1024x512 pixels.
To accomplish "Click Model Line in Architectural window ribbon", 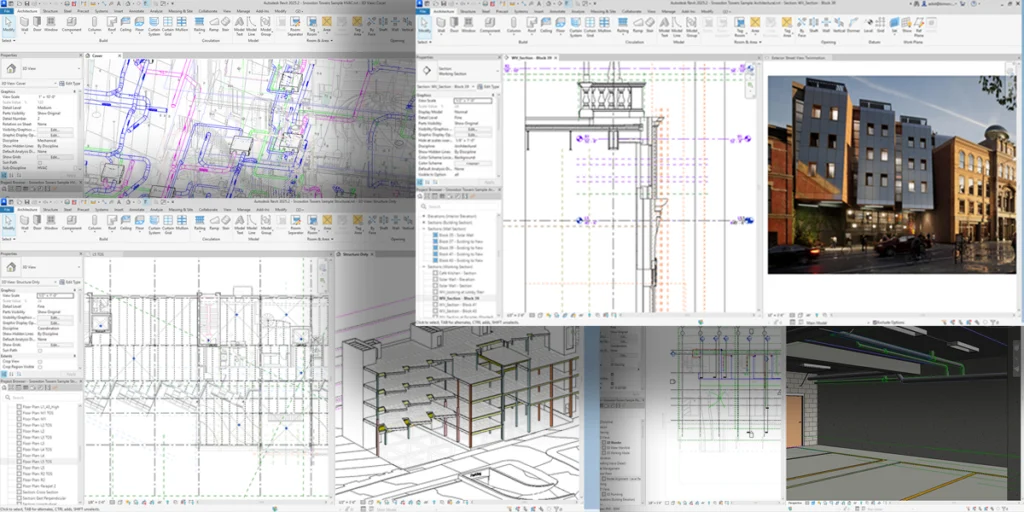I will [677, 26].
